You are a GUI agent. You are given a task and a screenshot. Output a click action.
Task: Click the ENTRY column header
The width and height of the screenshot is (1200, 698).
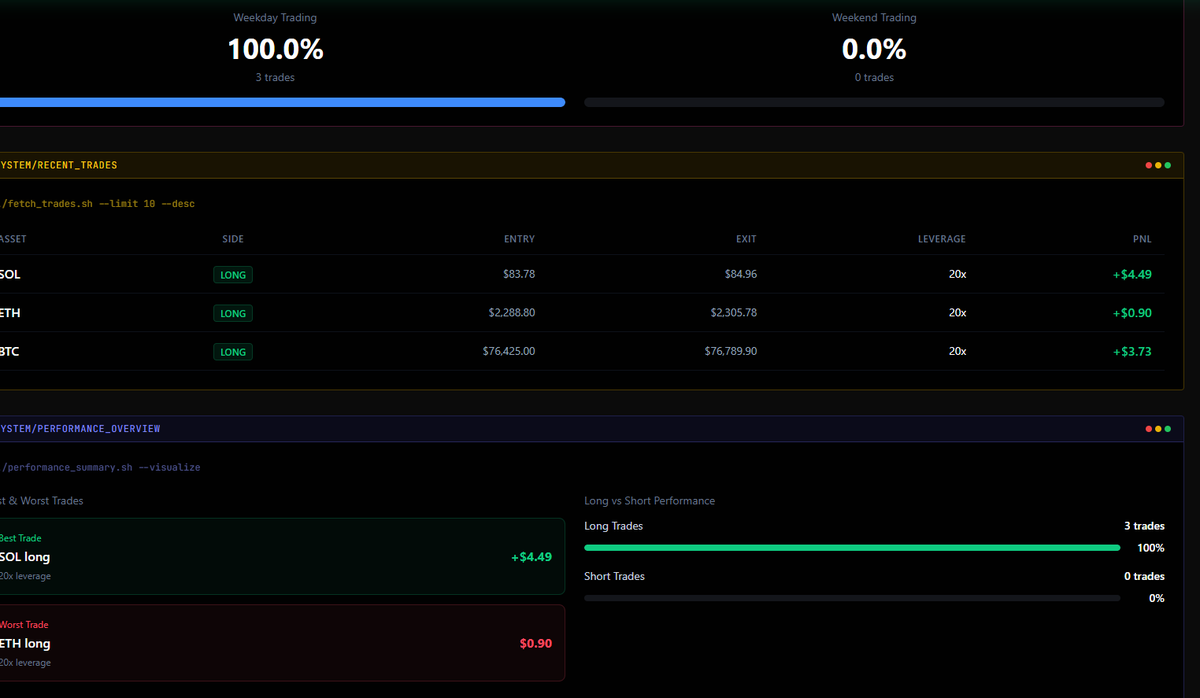(519, 239)
